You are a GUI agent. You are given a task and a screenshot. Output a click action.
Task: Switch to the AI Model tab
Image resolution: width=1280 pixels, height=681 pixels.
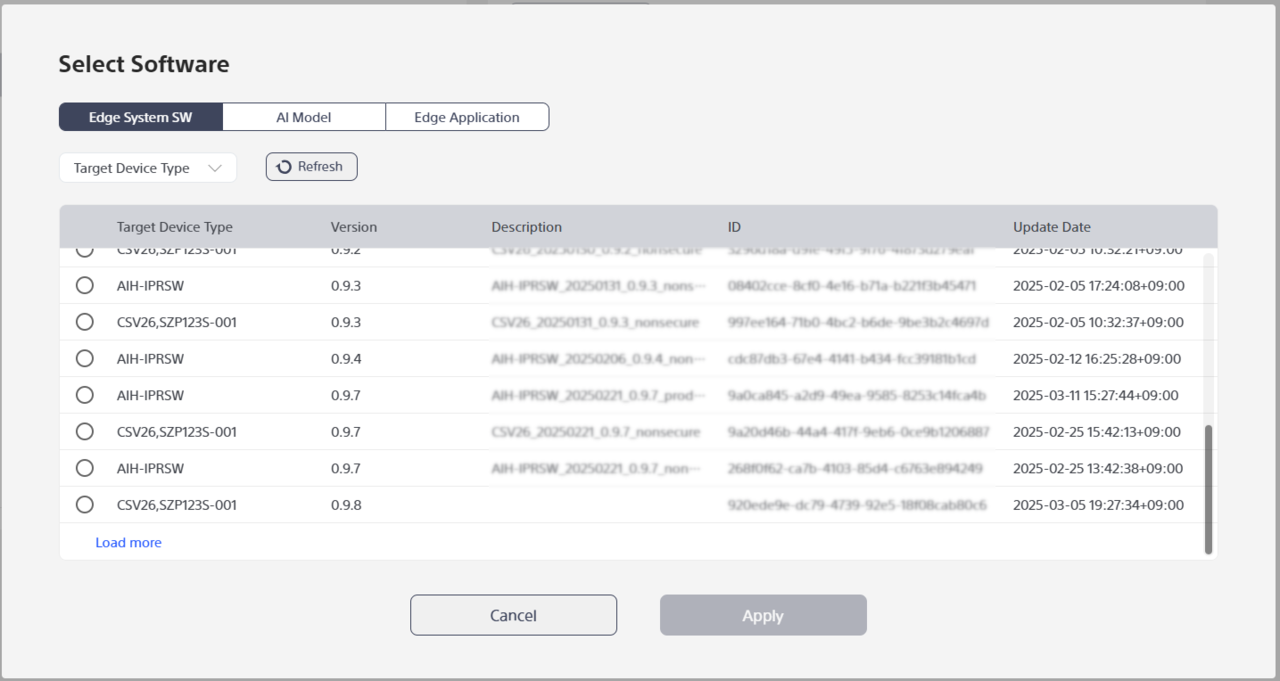[304, 117]
